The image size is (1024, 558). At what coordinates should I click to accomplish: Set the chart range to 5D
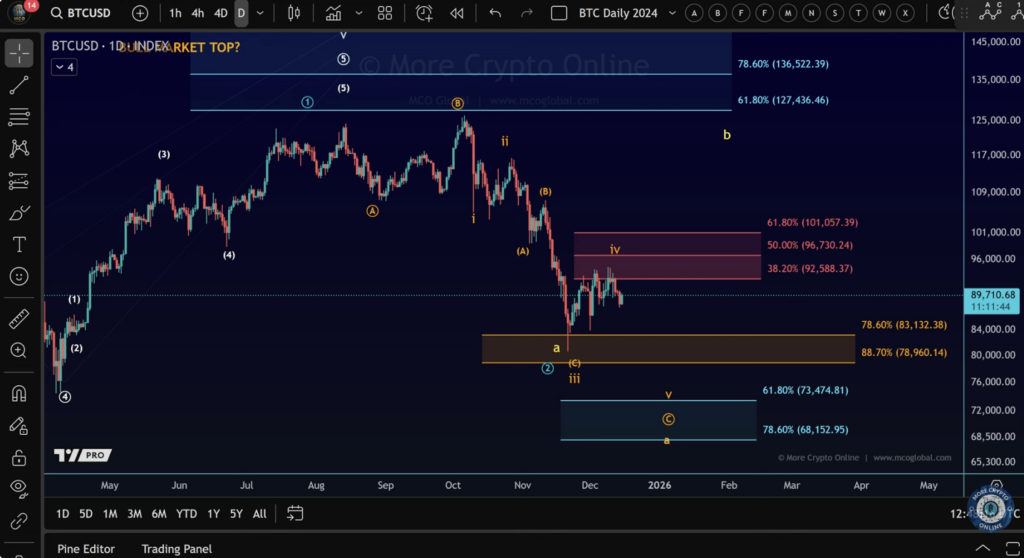(86, 514)
